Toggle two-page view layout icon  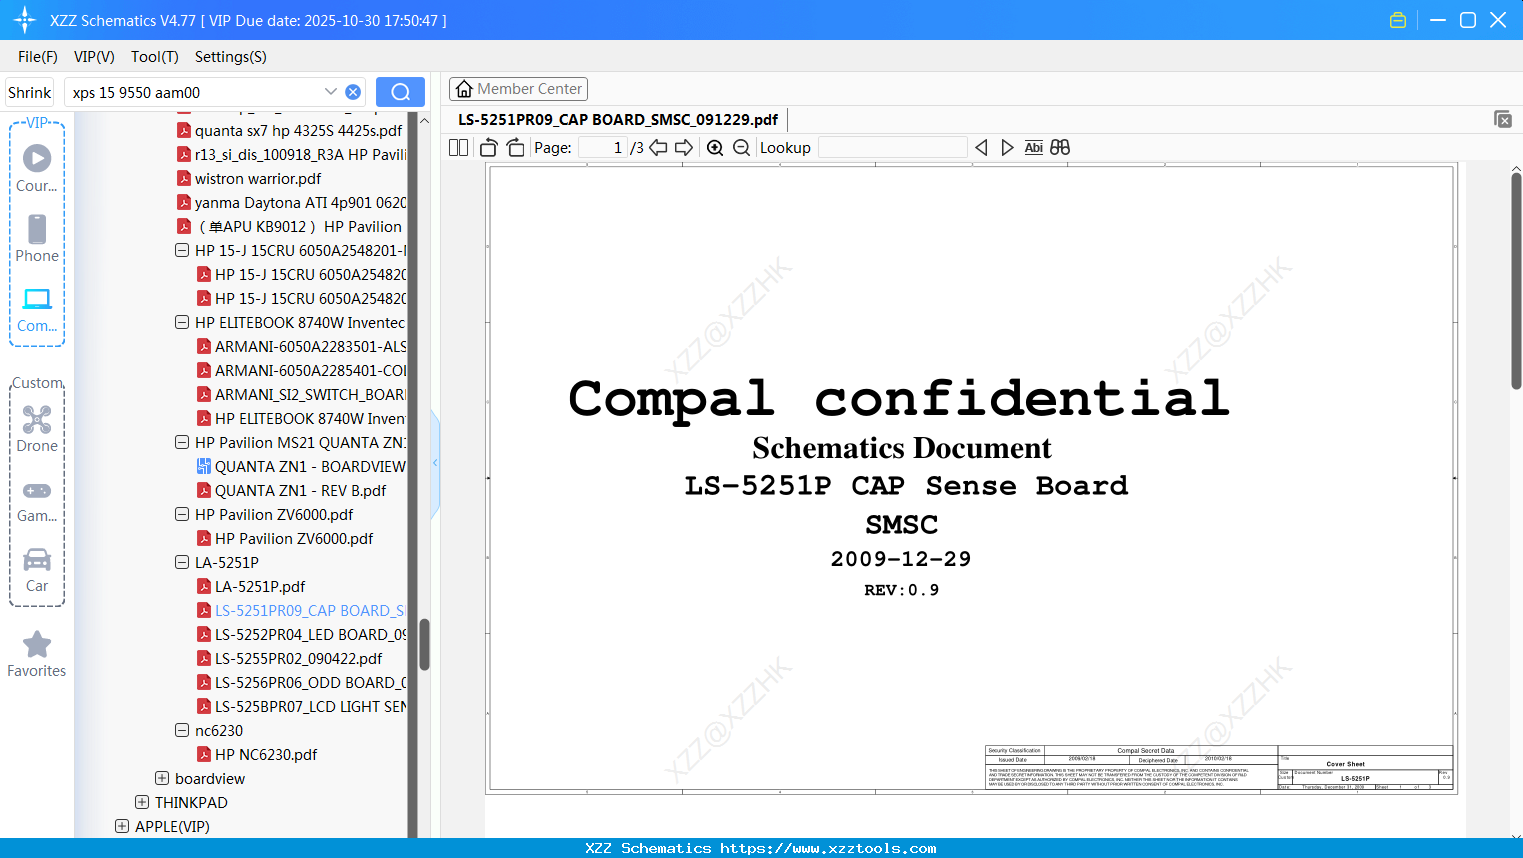(458, 148)
